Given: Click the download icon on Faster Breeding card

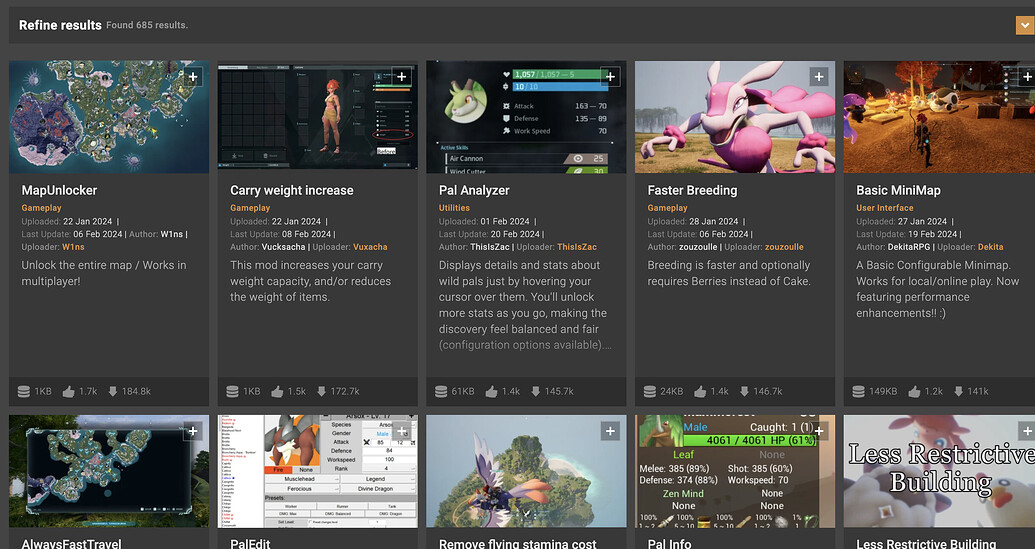Looking at the screenshot, I should pyautogui.click(x=744, y=391).
